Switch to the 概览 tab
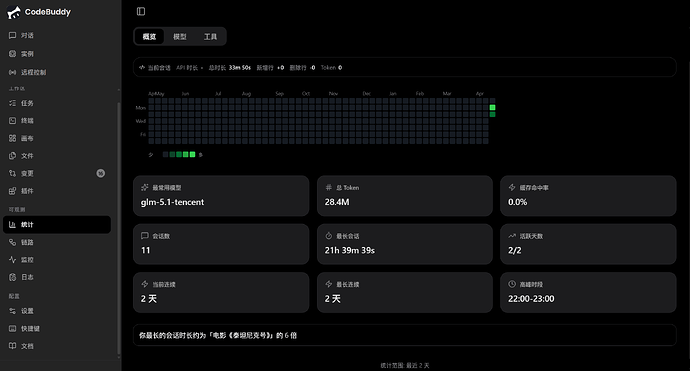 tap(149, 37)
